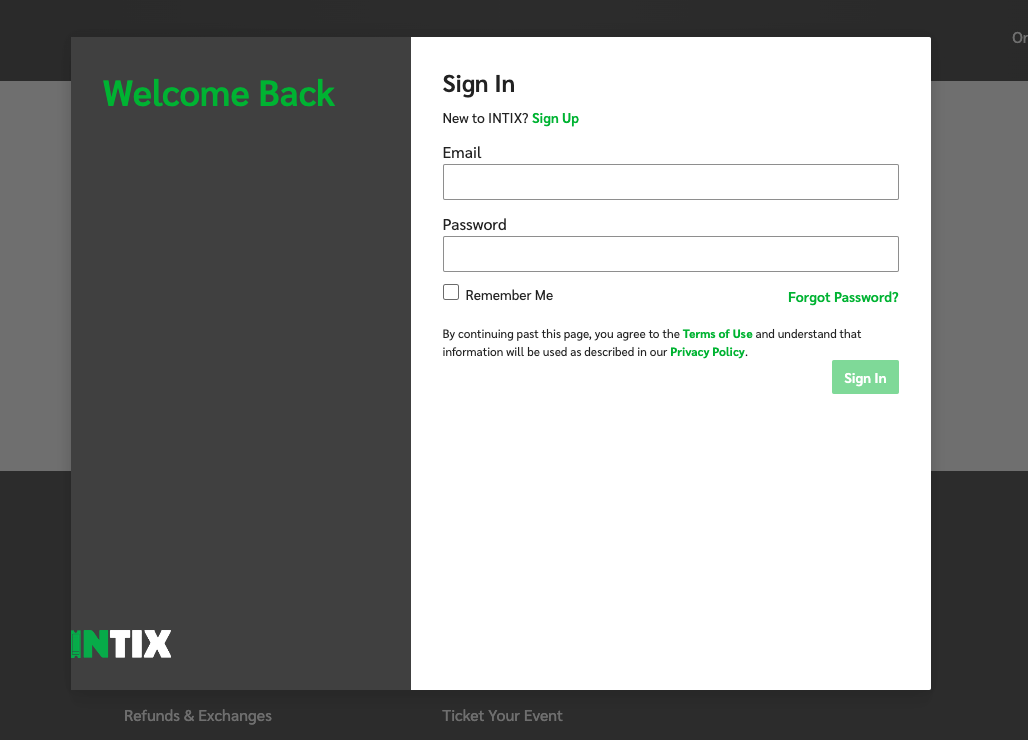
Task: Open the Terms of Use link
Action: tap(717, 334)
